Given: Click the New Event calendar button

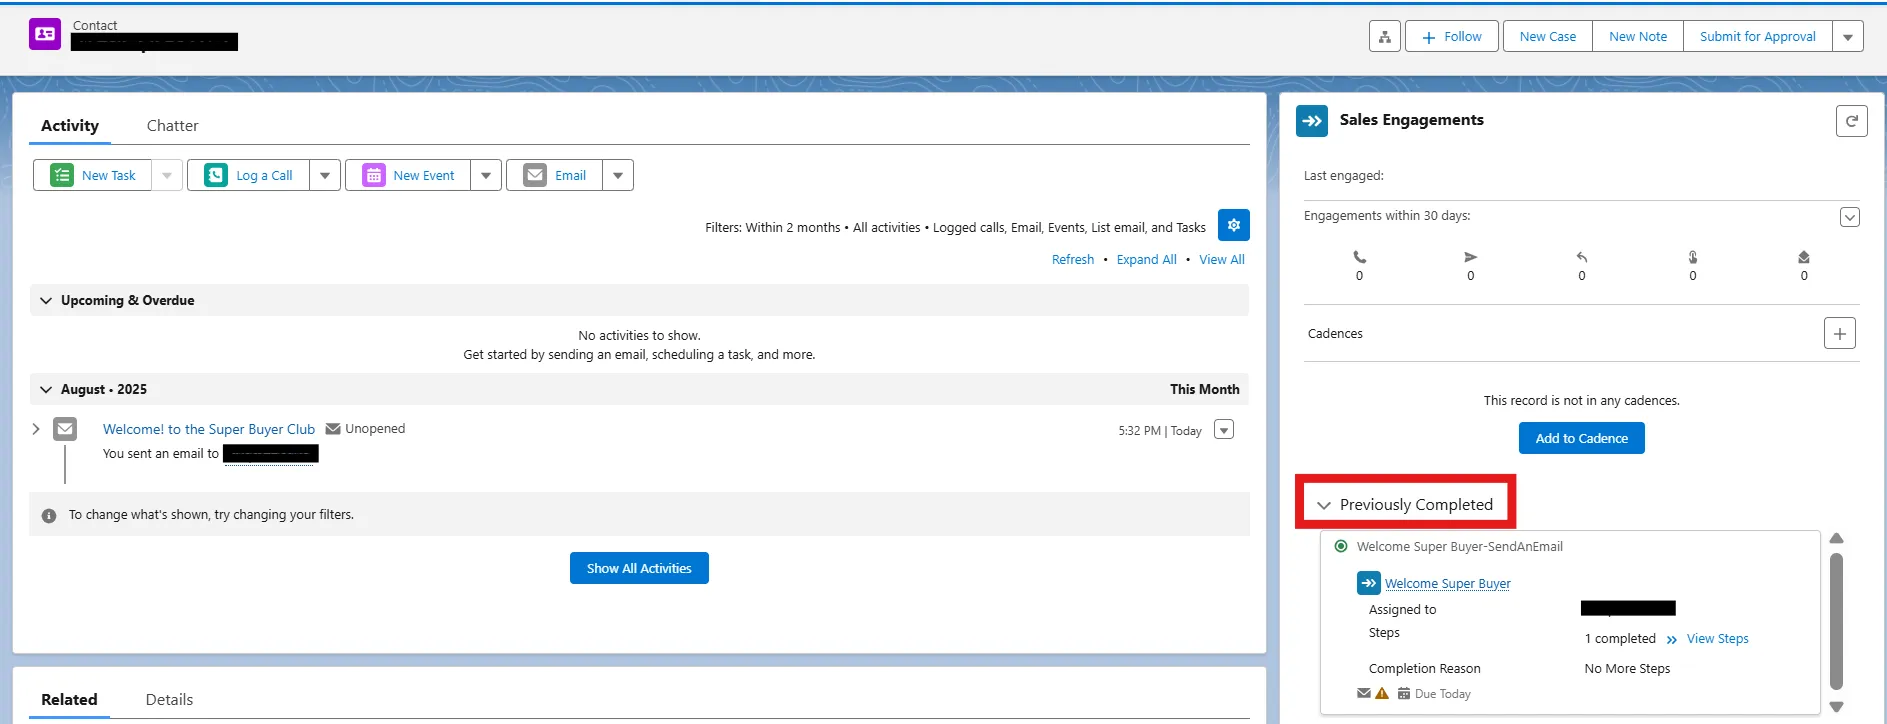Looking at the screenshot, I should pos(408,175).
